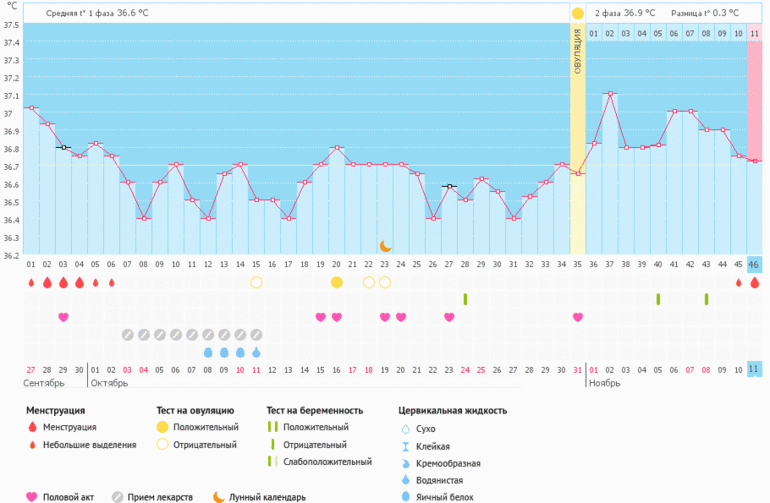770x503 pixels.
Task: Click the highlighted date 11 in November
Action: point(754,369)
